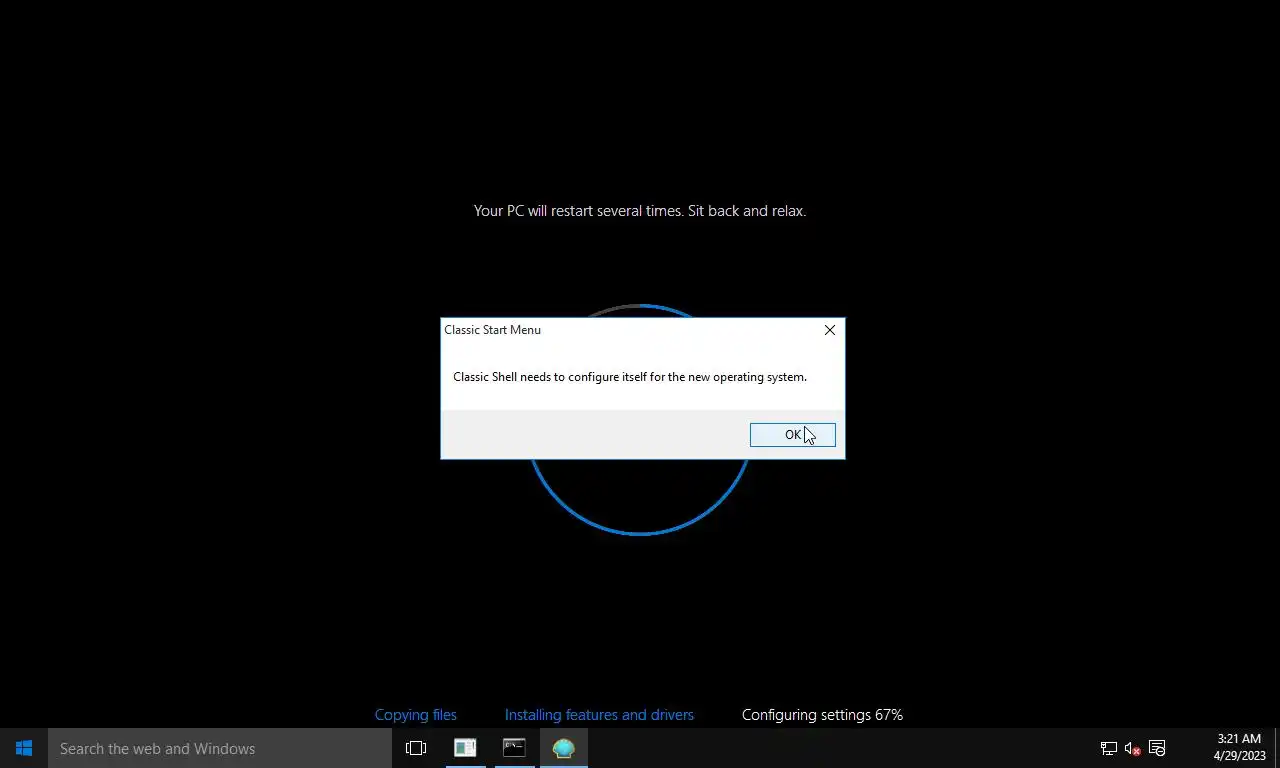This screenshot has height=768, width=1280.
Task: Click 'Configuring settings 67%' label
Action: [x=822, y=715]
